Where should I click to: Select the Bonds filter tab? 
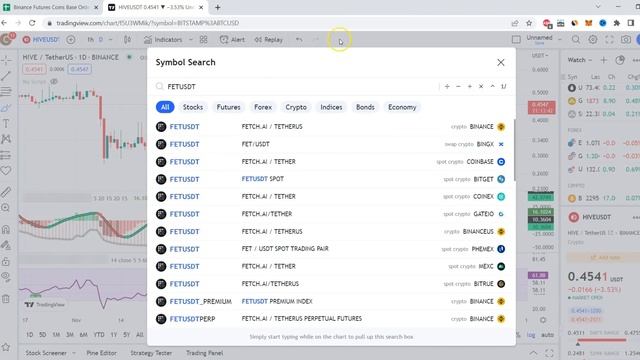coord(365,107)
